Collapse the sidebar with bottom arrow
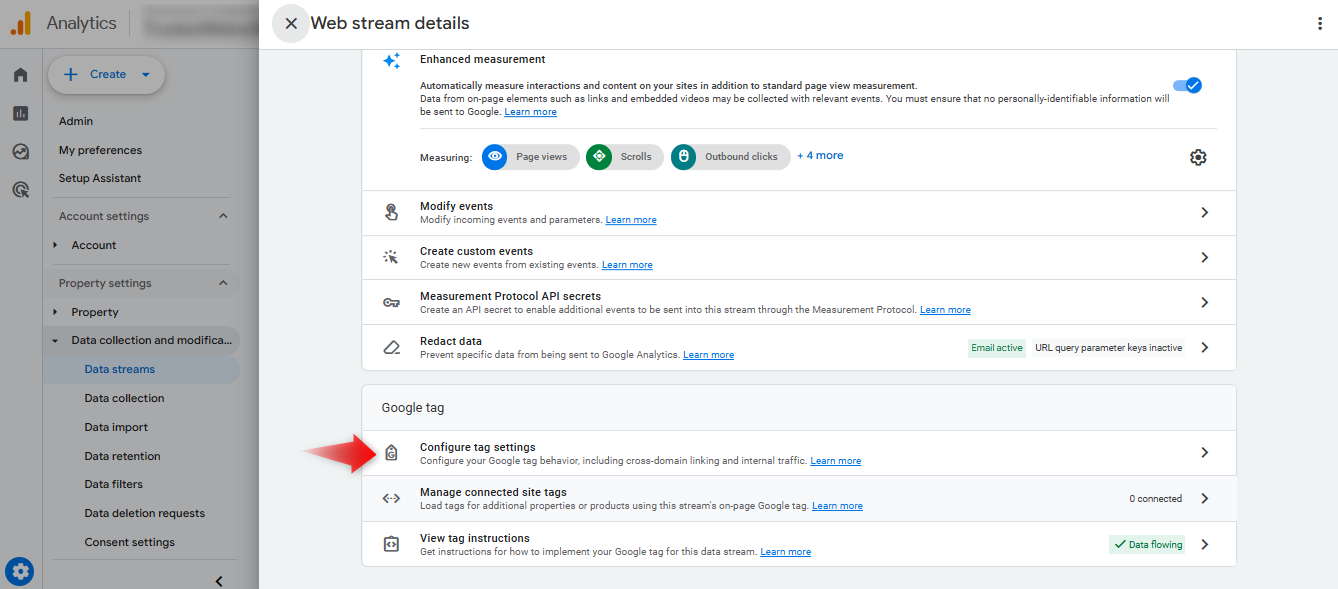Screen dimensions: 1338x589 219,581
